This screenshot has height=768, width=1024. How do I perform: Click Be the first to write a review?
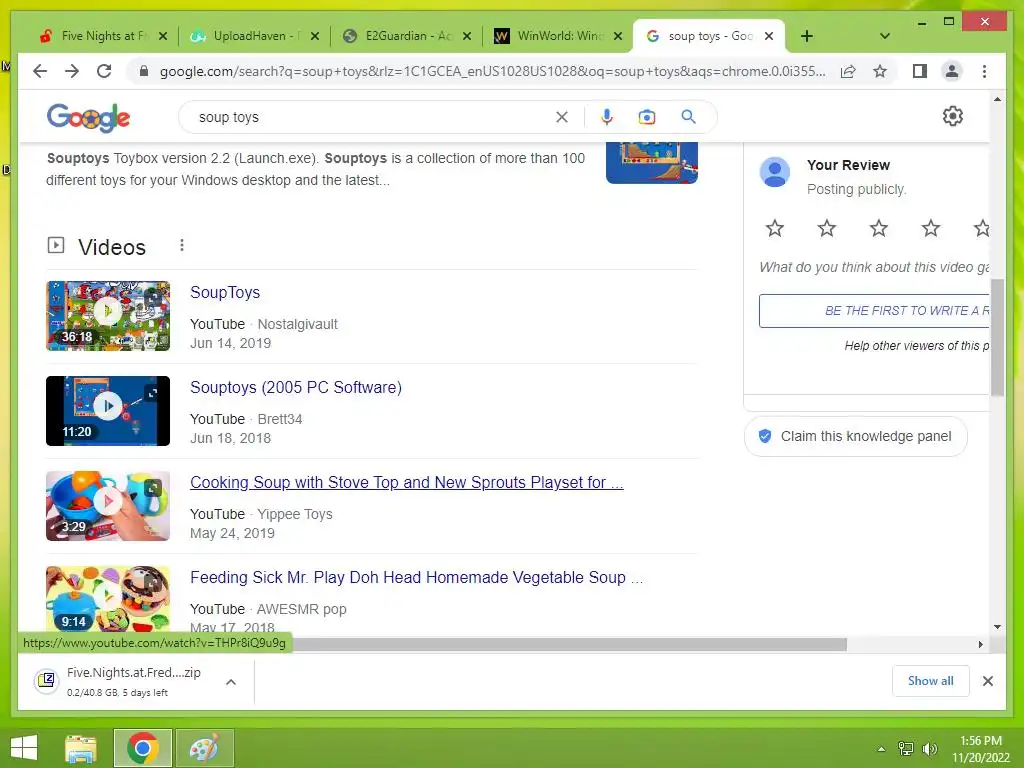click(874, 311)
